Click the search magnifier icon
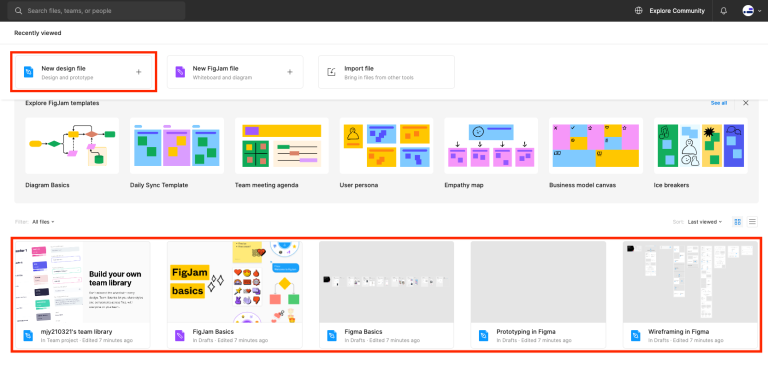This screenshot has width=768, height=373. 19,11
